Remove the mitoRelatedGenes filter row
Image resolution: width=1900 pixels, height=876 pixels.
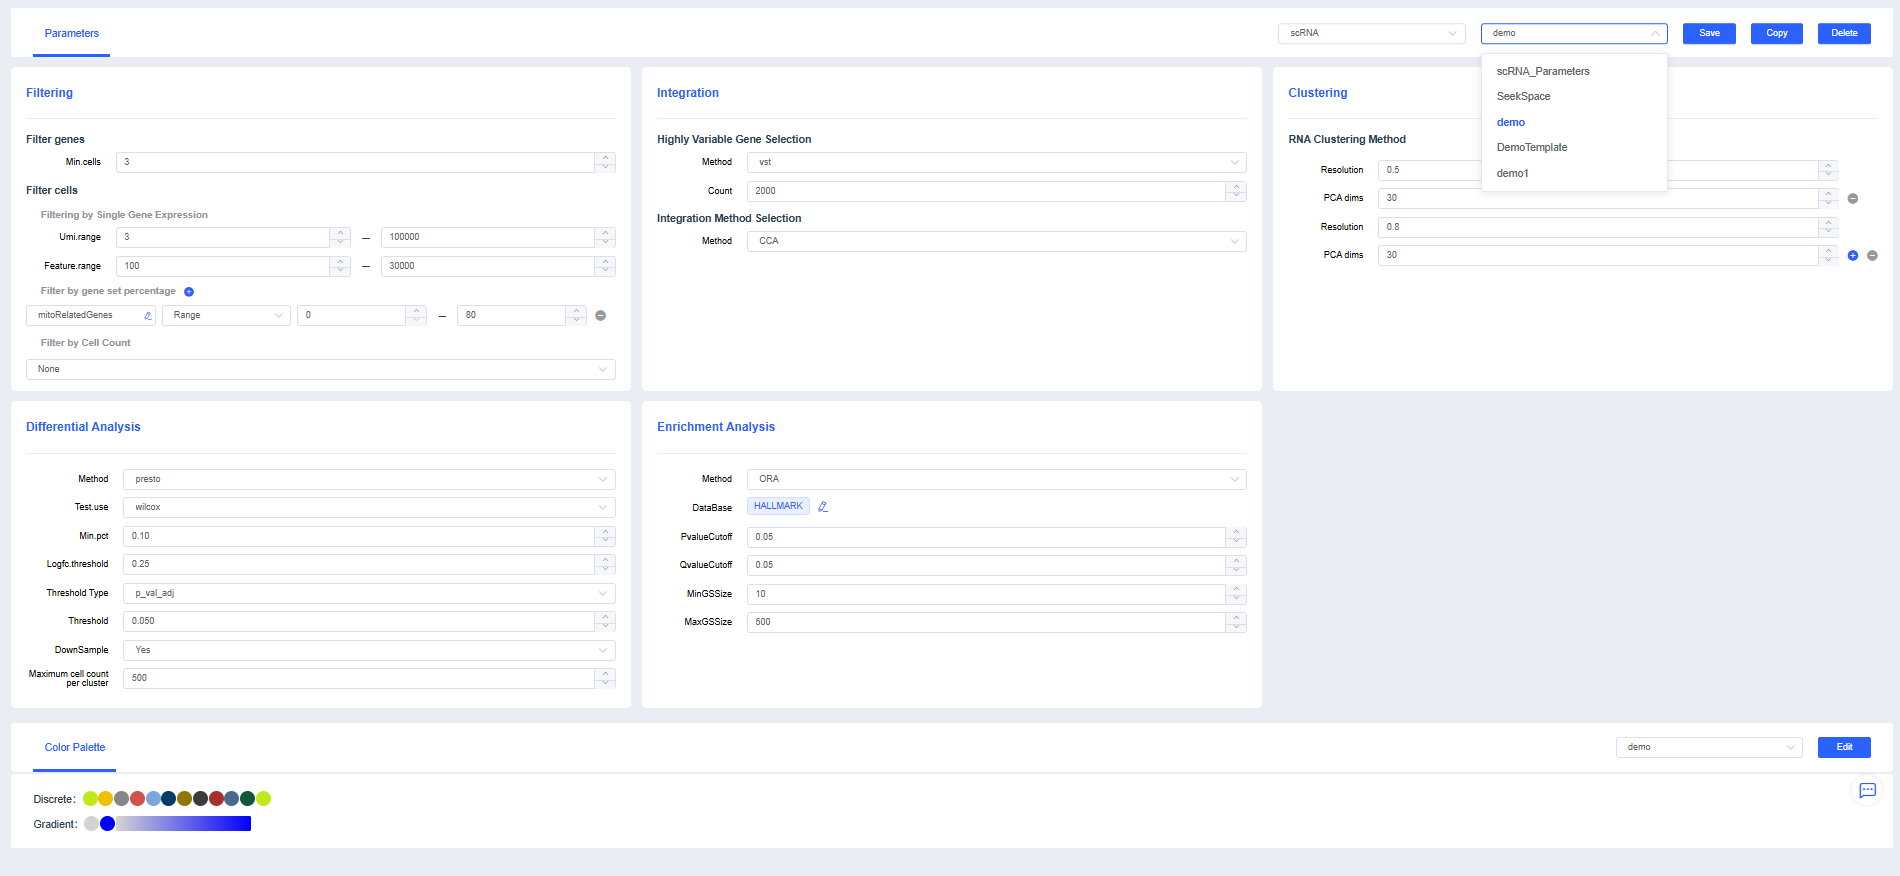pos(601,316)
